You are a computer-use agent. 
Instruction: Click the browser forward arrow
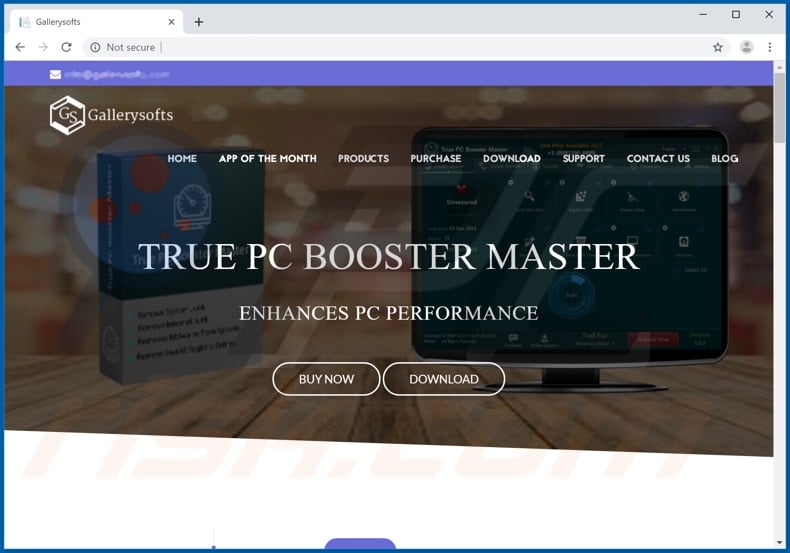(43, 47)
